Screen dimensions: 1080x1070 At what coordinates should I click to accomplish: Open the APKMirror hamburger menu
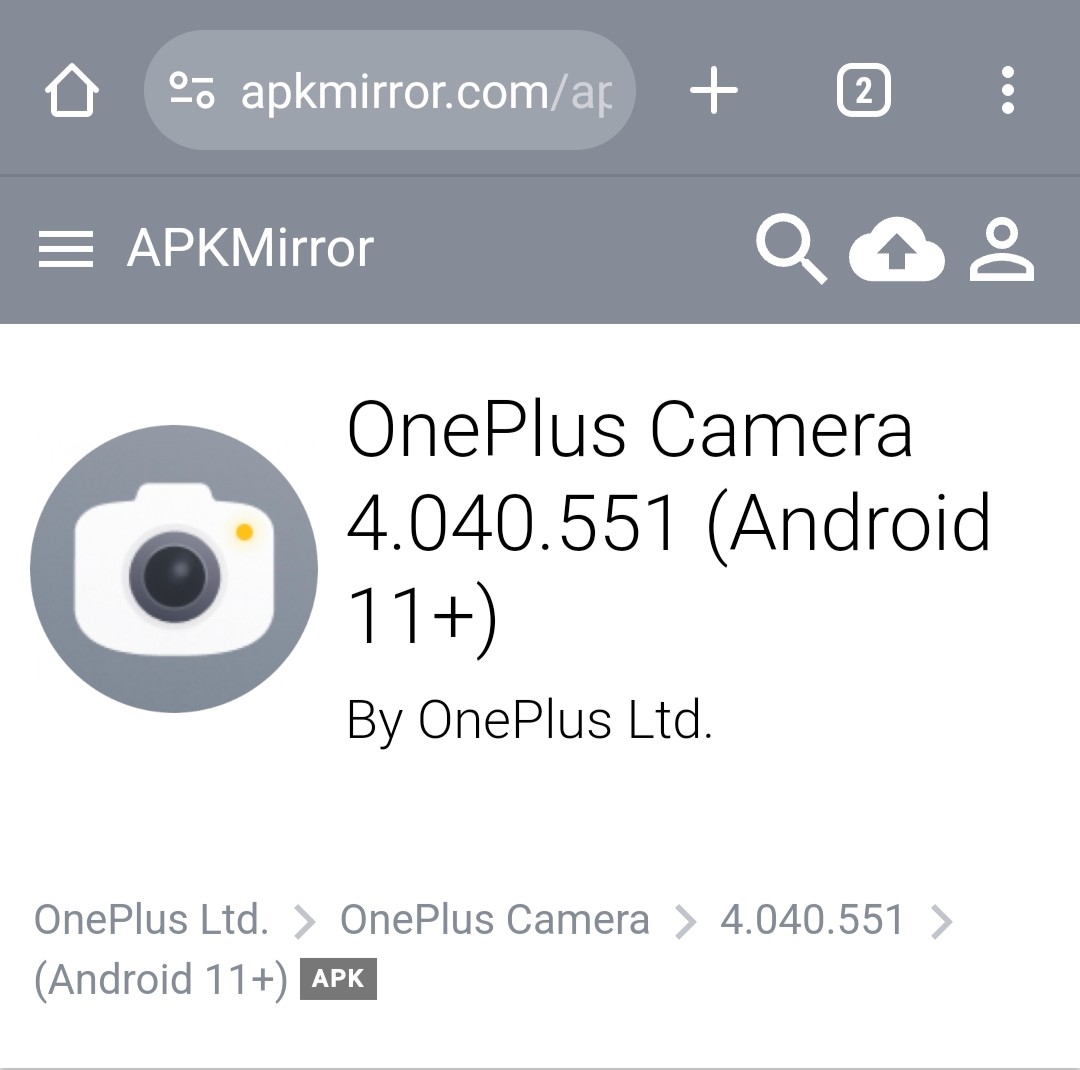tap(65, 249)
